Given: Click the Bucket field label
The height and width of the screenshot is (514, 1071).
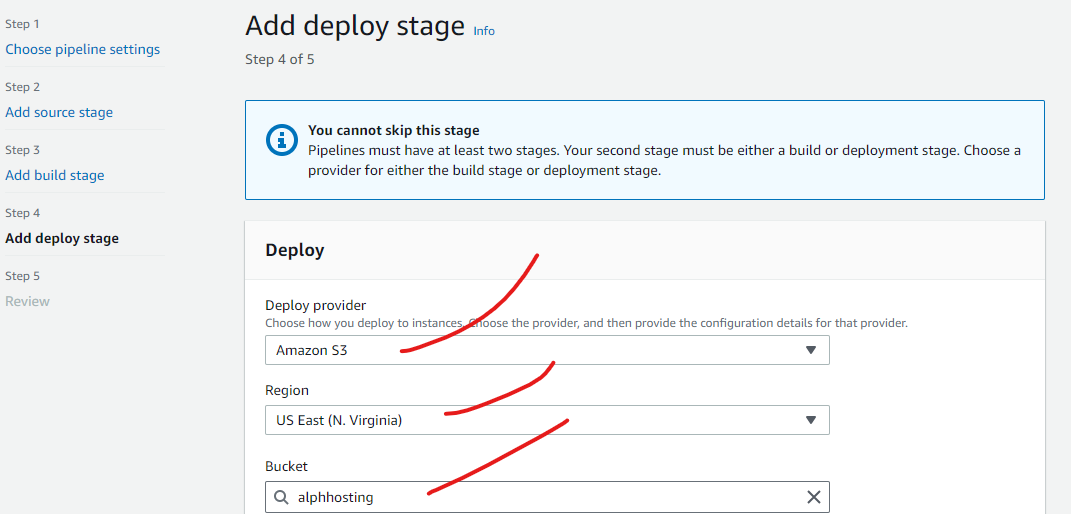Looking at the screenshot, I should pyautogui.click(x=286, y=466).
